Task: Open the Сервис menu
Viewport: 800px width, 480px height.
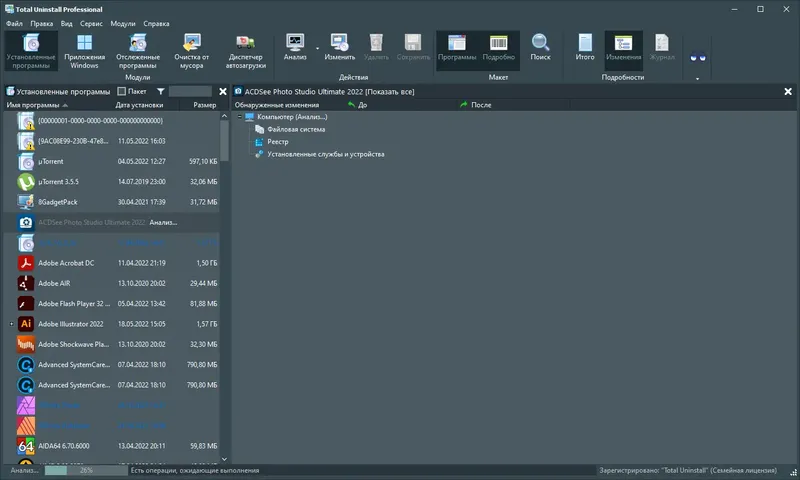Action: [91, 23]
